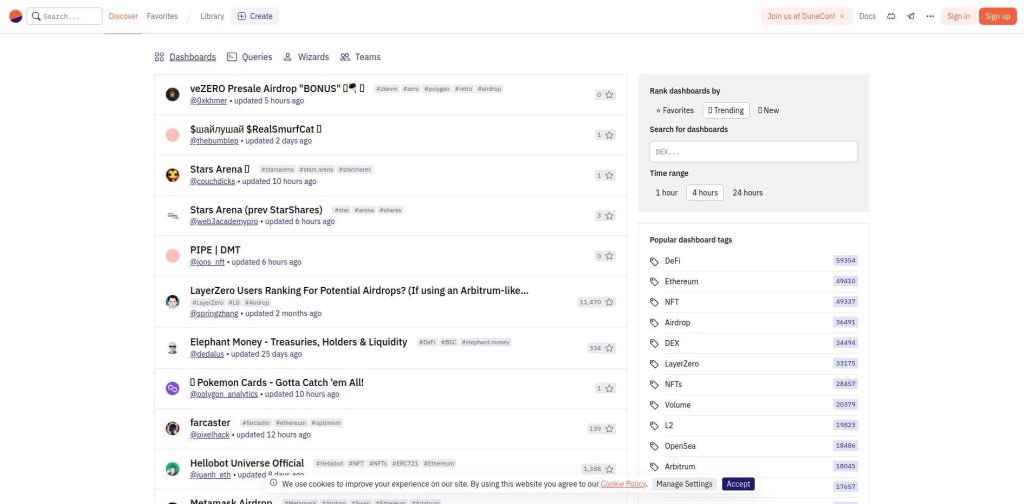Screen dimensions: 1024x504
Task: Open the @web3academypro author profile
Action: point(224,221)
